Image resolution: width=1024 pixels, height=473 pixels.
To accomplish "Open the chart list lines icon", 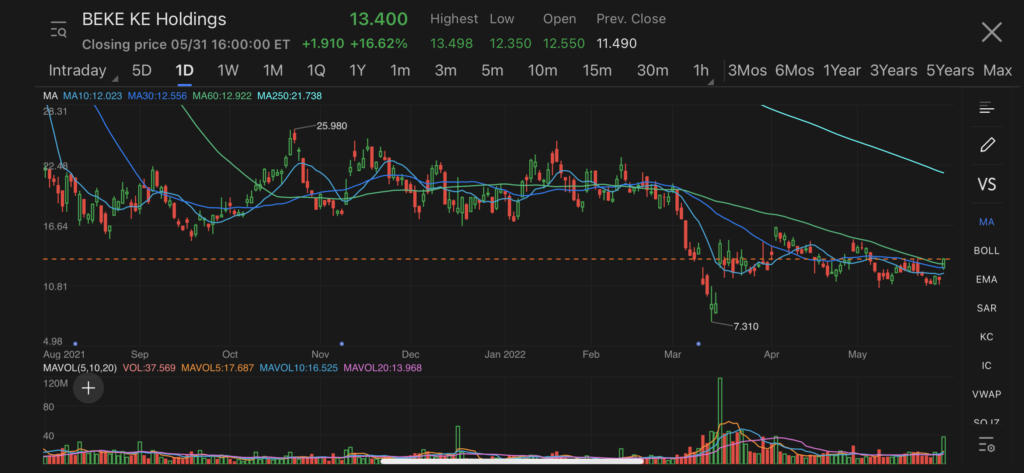I will coord(986,108).
